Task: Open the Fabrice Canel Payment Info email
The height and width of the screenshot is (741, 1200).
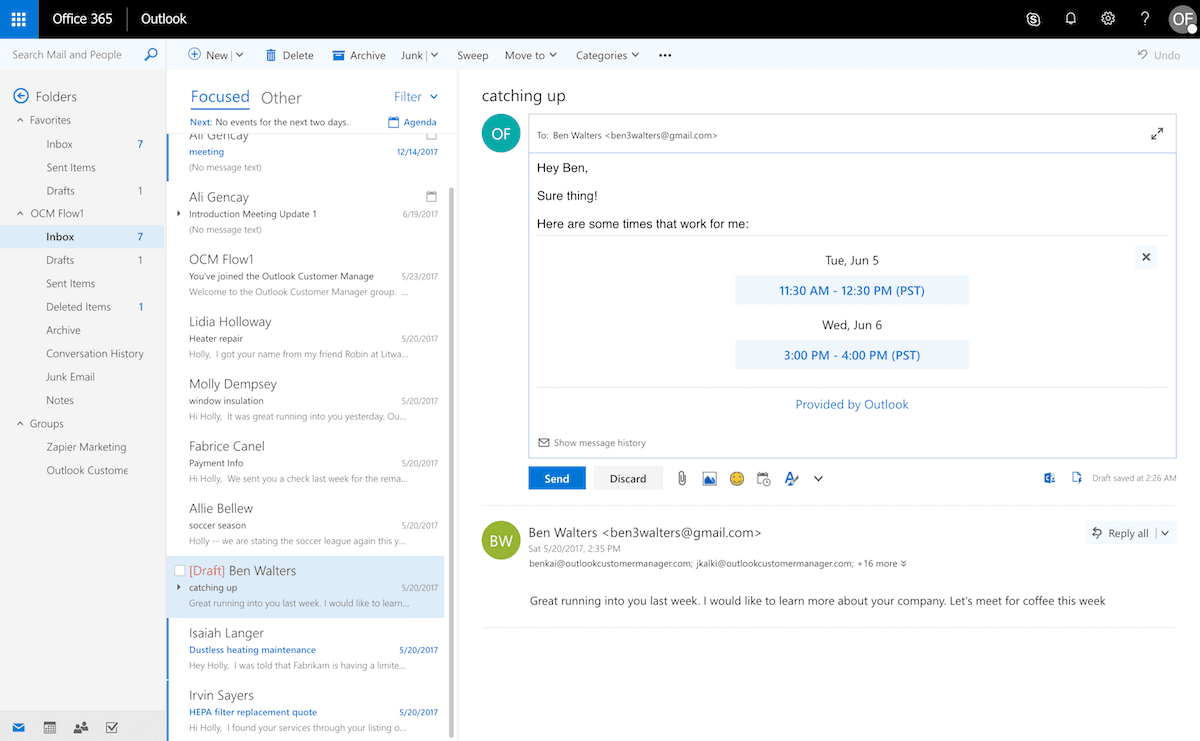Action: click(x=306, y=461)
